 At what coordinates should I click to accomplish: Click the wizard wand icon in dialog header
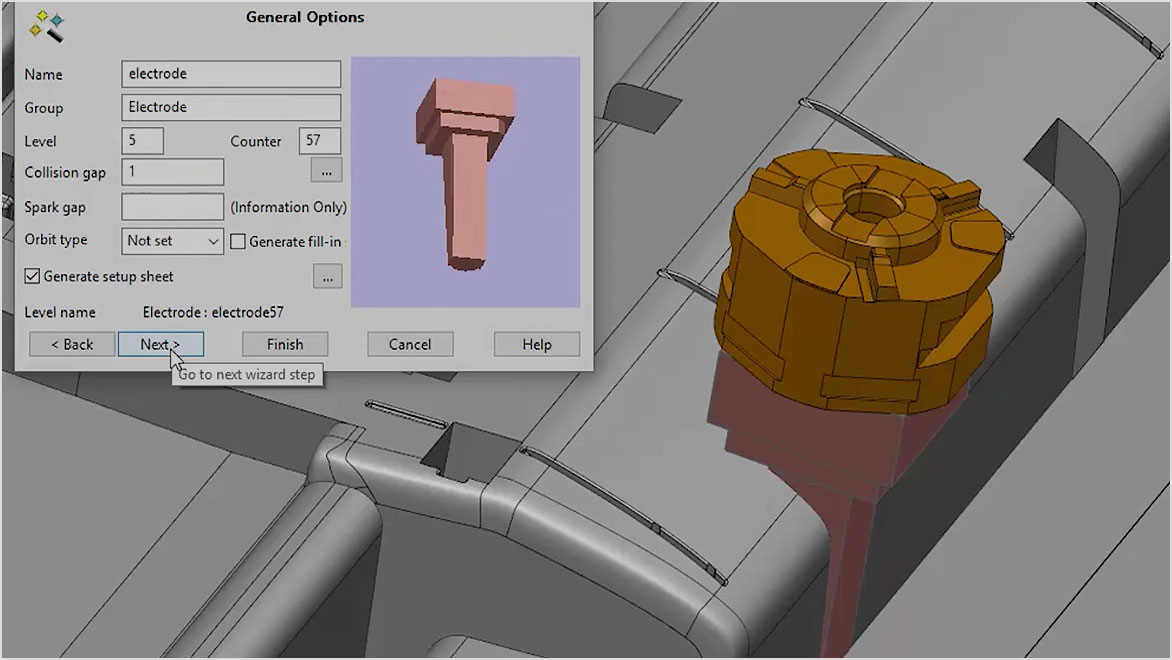click(x=46, y=26)
